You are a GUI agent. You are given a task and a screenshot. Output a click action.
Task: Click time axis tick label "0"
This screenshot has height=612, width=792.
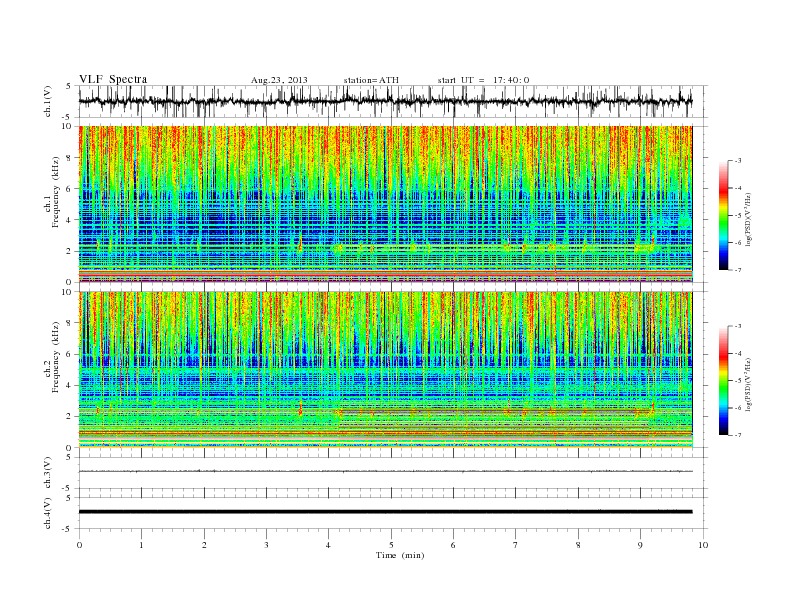79,545
